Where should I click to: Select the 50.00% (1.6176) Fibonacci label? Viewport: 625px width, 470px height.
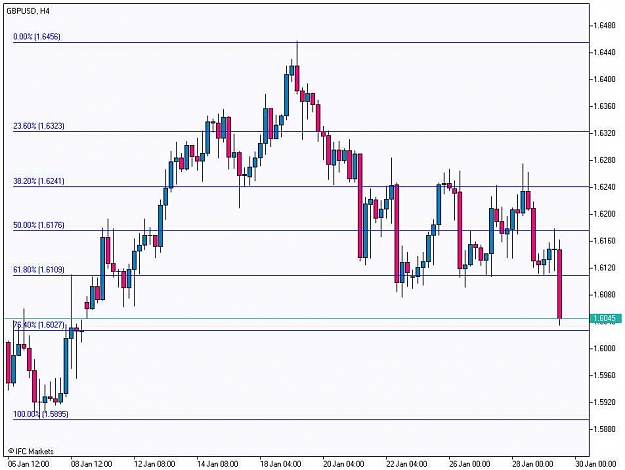pyautogui.click(x=39, y=225)
